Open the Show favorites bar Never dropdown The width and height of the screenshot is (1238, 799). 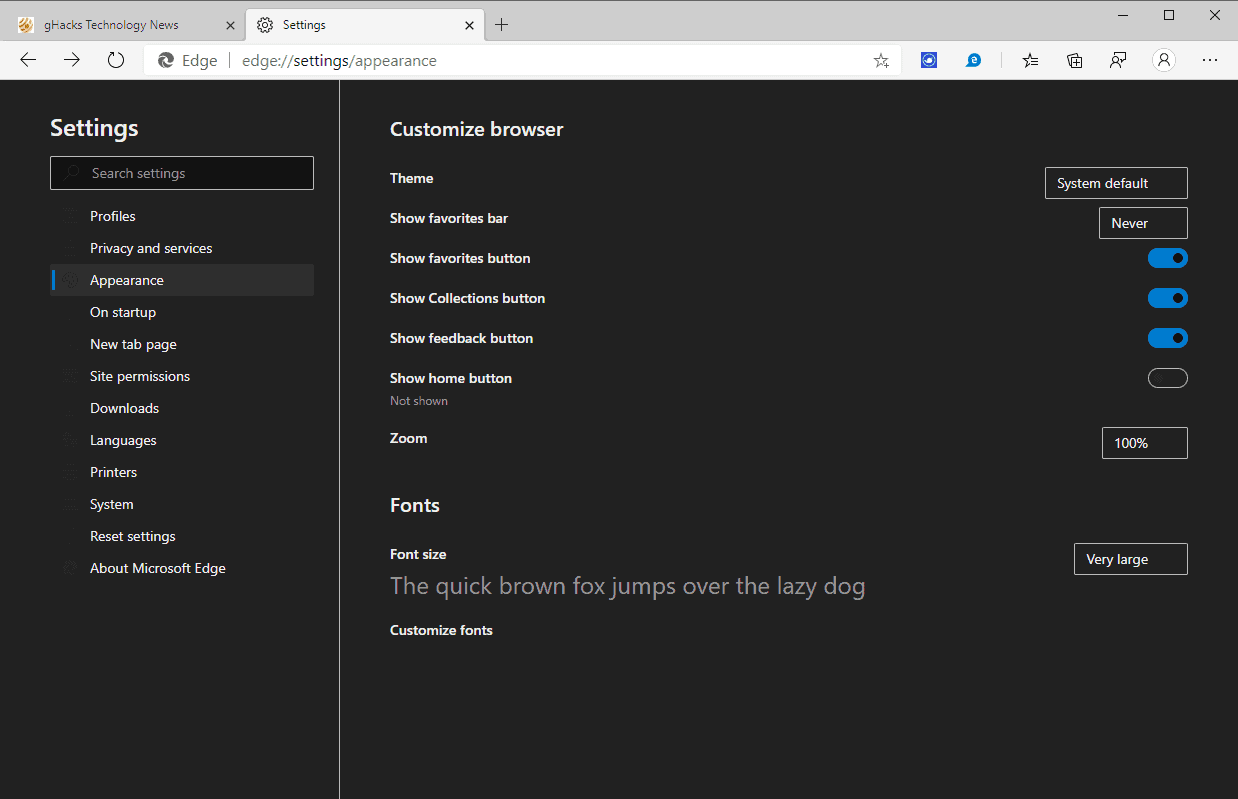pyautogui.click(x=1143, y=223)
